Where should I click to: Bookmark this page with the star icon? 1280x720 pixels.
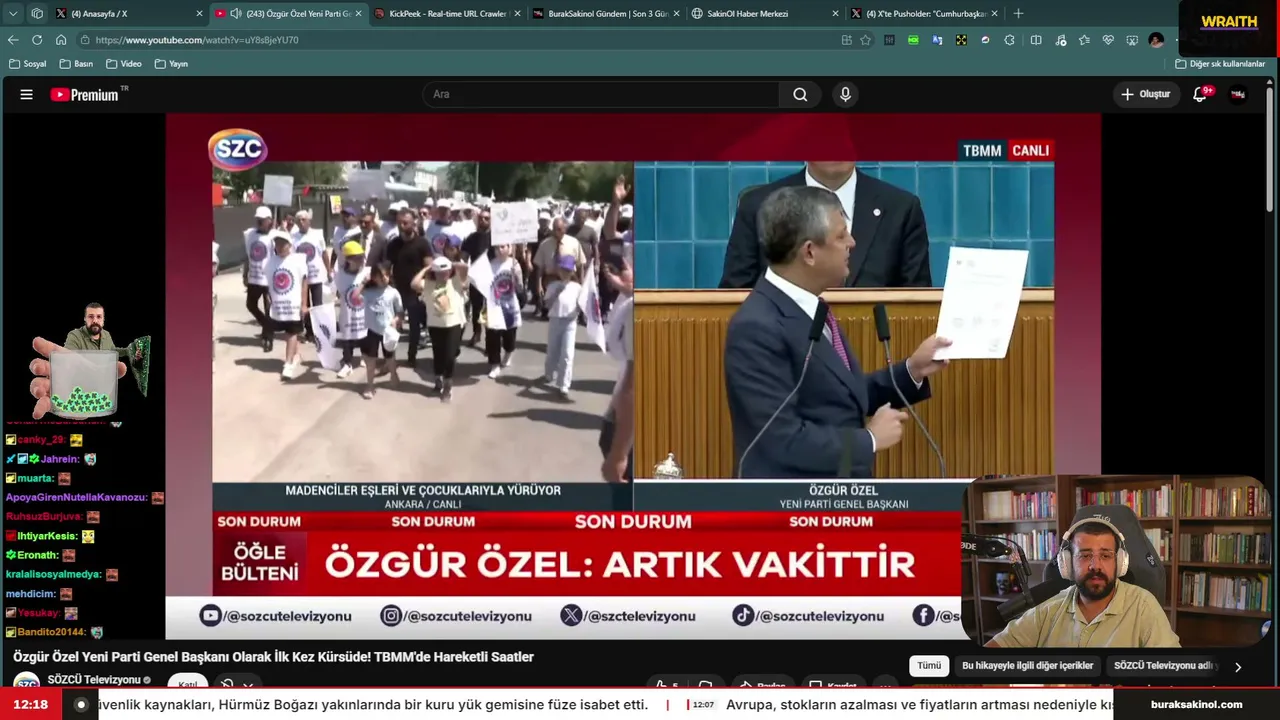click(x=865, y=40)
